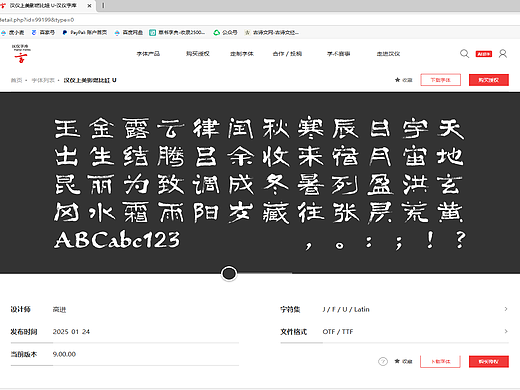Close the current browser tab

pyautogui.click(x=89, y=6)
